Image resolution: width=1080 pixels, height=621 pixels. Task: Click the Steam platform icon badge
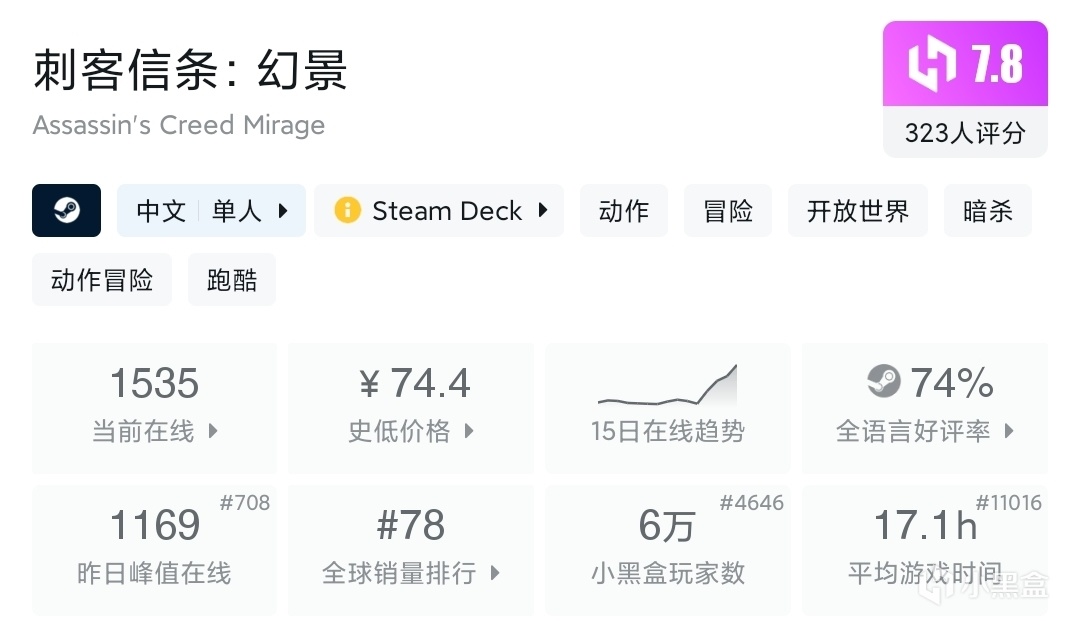click(x=66, y=211)
